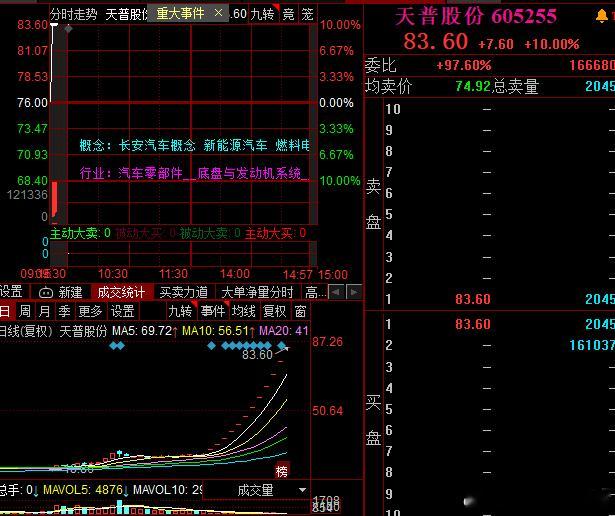The height and width of the screenshot is (516, 615).
Task: Click the alert bell icon beside the stock code
Action: (x=601, y=16)
